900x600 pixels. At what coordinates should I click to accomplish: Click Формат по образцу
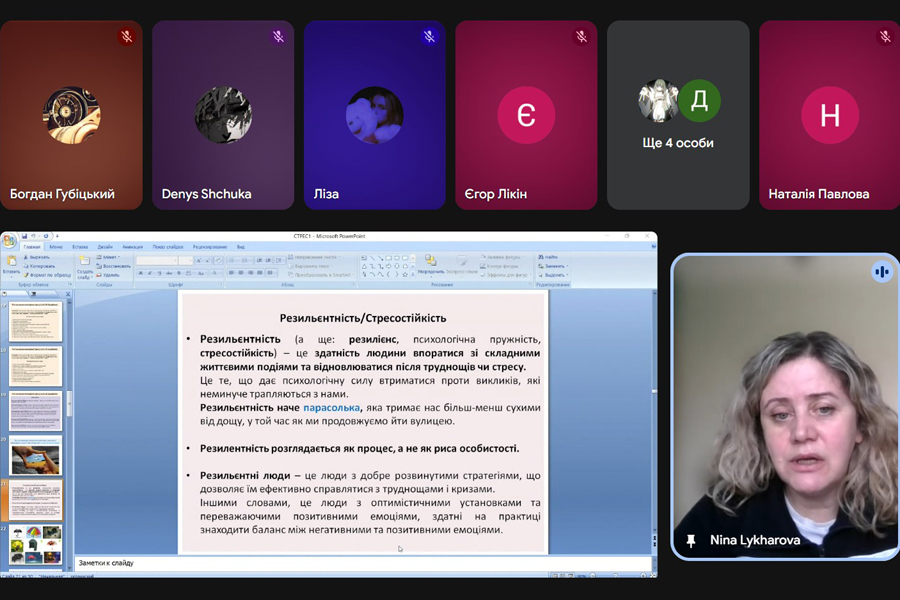(48, 275)
